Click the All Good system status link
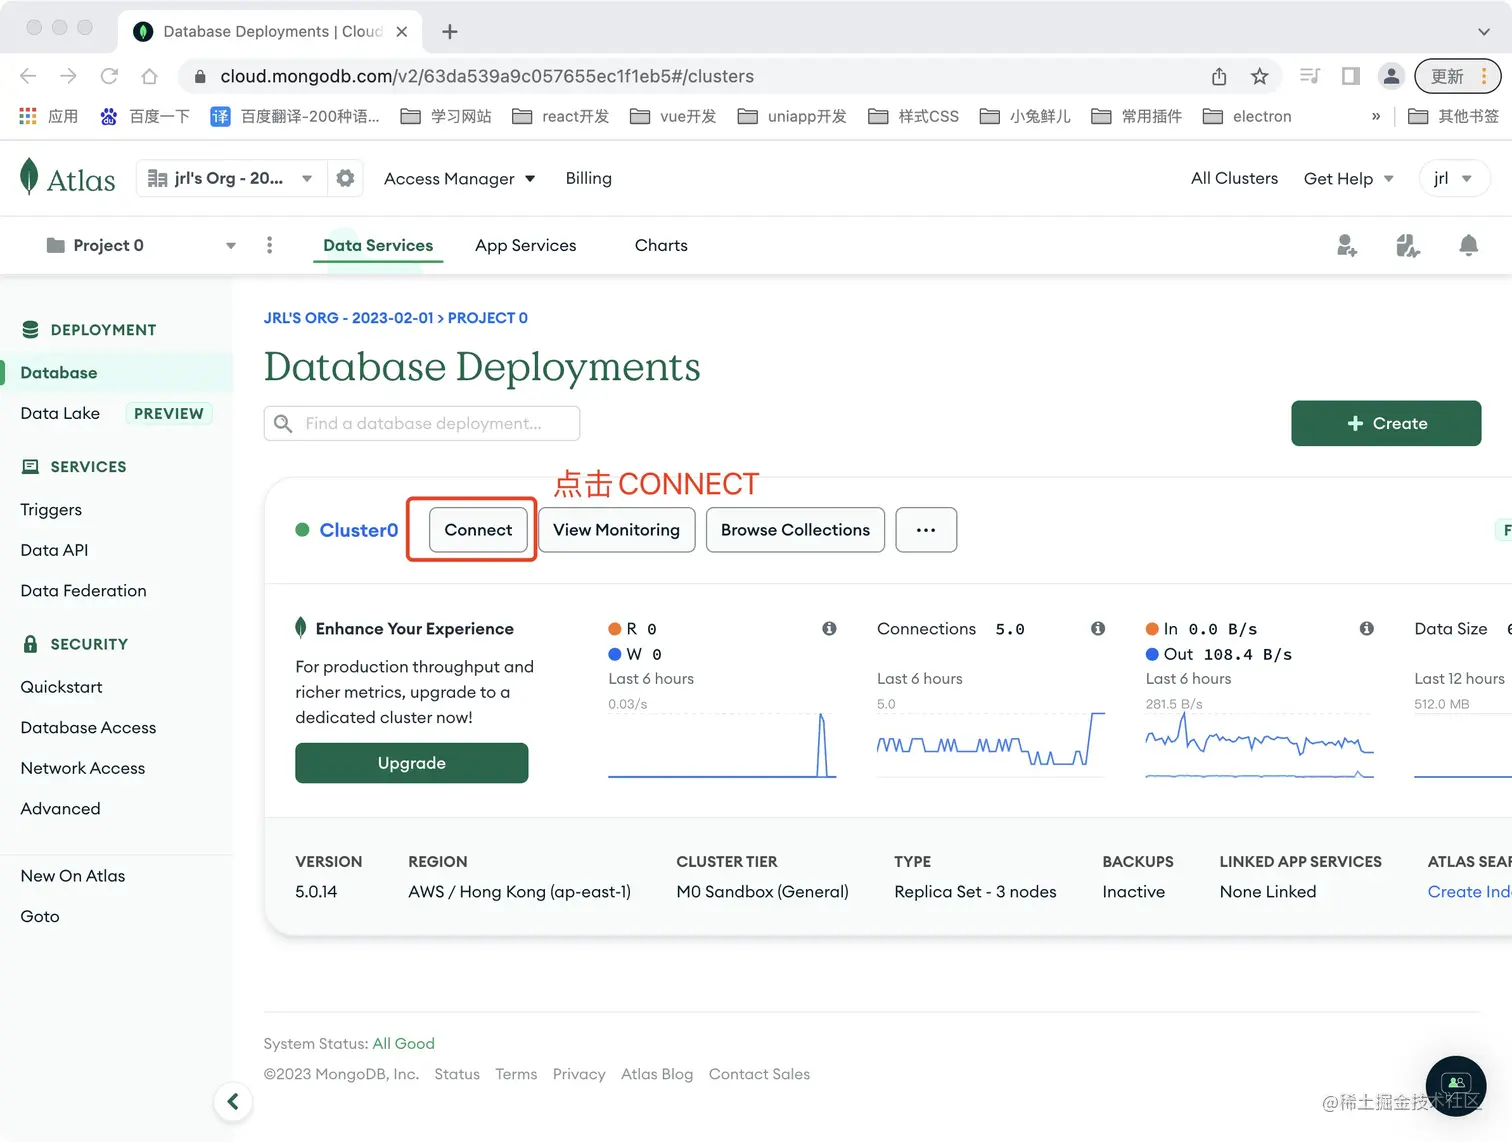This screenshot has height=1142, width=1512. coord(404,1043)
